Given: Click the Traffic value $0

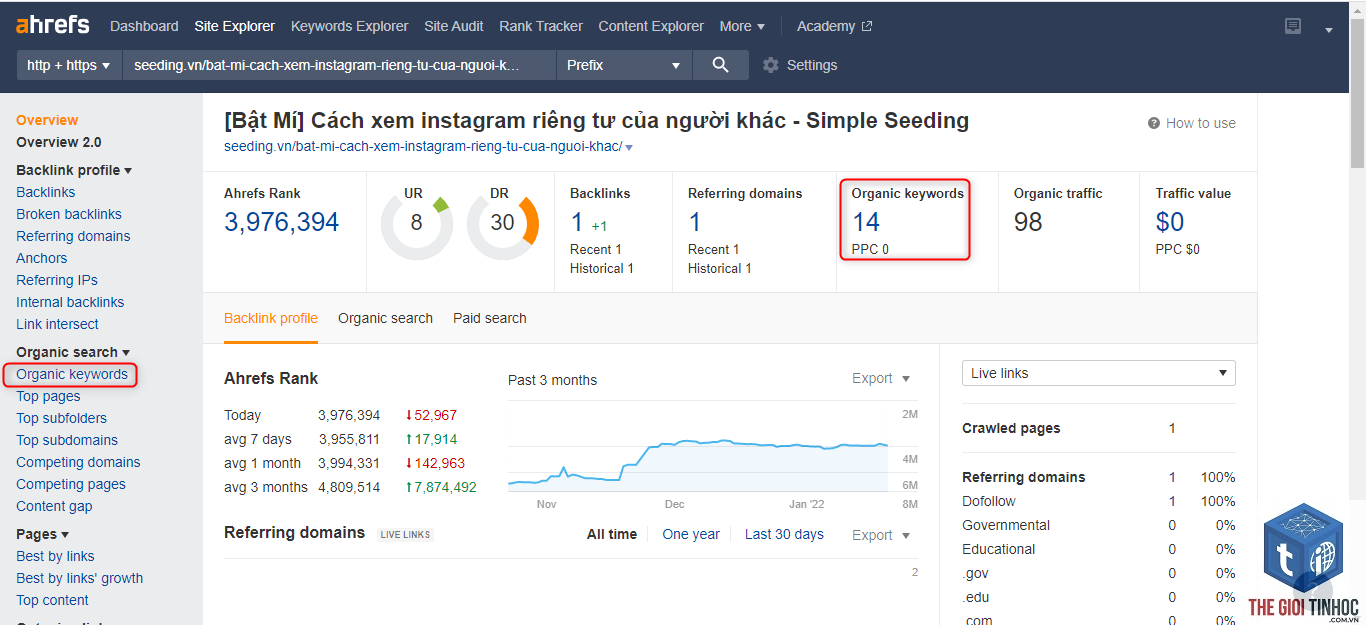Looking at the screenshot, I should coord(1170,222).
